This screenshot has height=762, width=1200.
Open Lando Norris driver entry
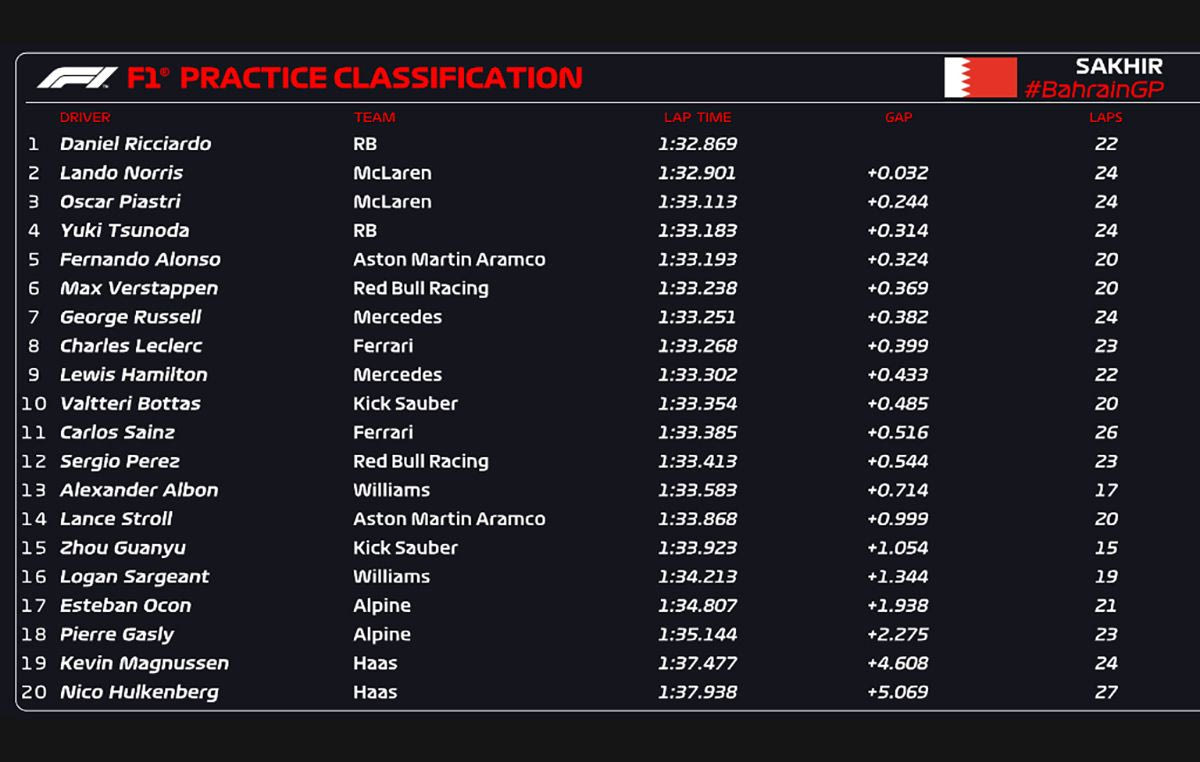(x=121, y=173)
